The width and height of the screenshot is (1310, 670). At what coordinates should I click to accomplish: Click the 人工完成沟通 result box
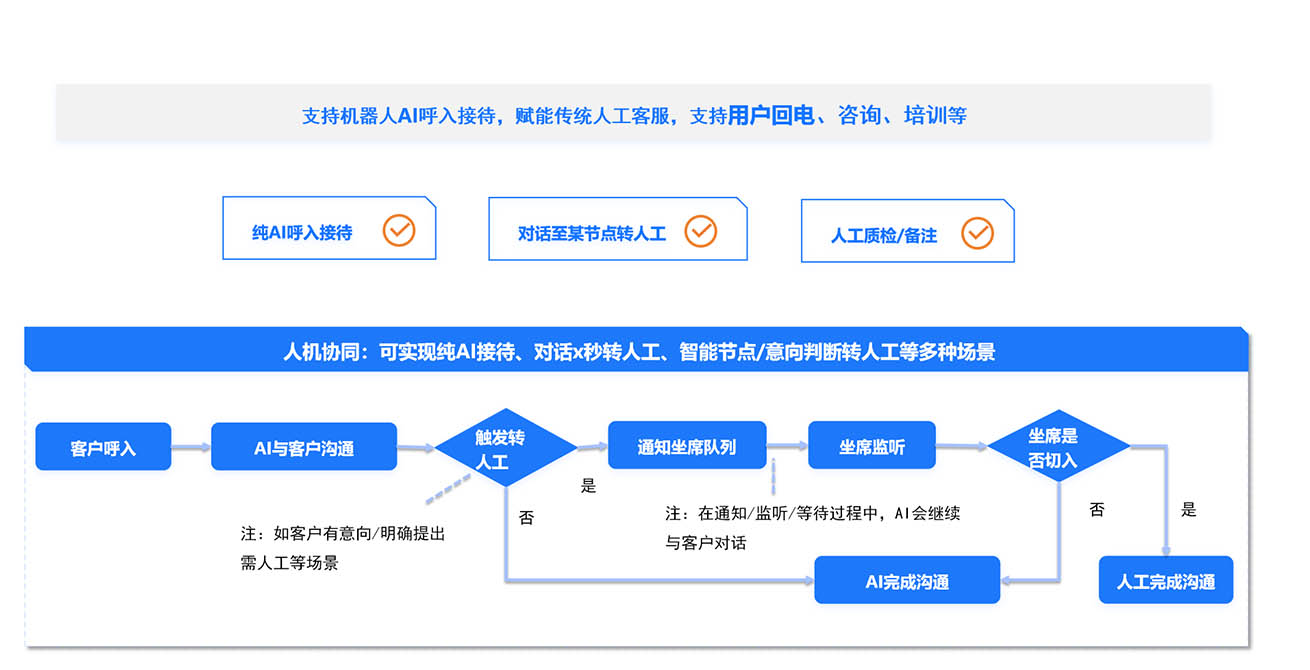(1165, 580)
